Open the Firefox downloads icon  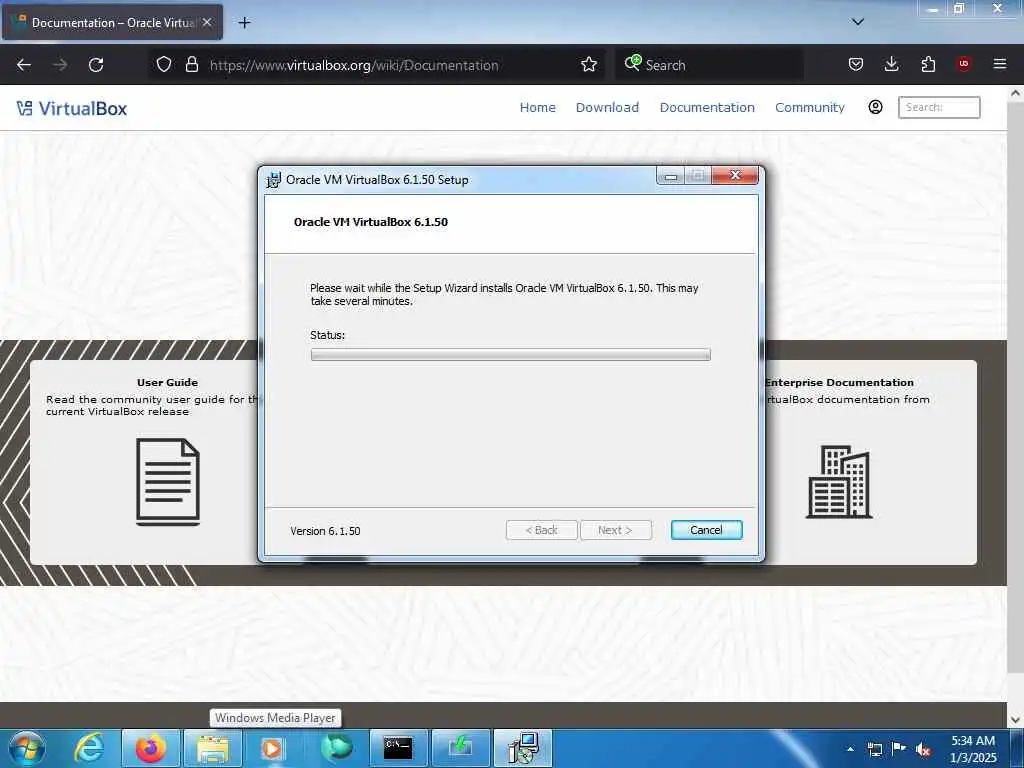pyautogui.click(x=891, y=64)
